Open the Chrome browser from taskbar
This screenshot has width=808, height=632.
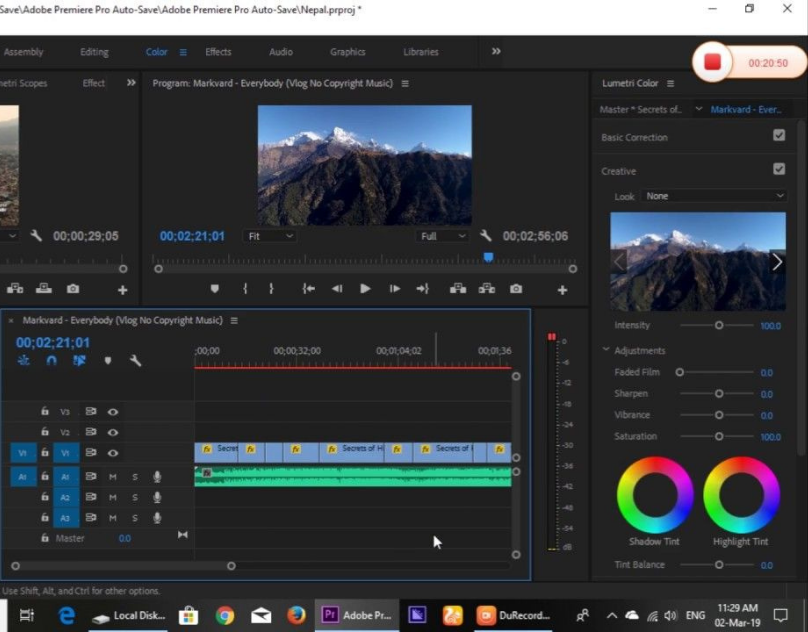tap(225, 615)
